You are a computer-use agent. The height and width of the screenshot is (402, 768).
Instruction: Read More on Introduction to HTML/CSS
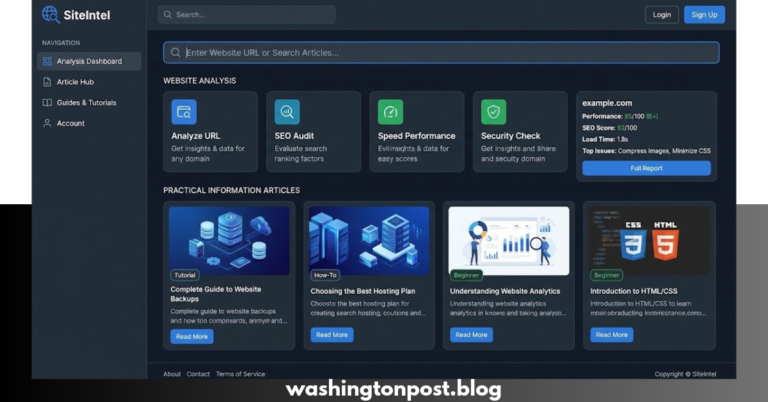[x=611, y=334]
